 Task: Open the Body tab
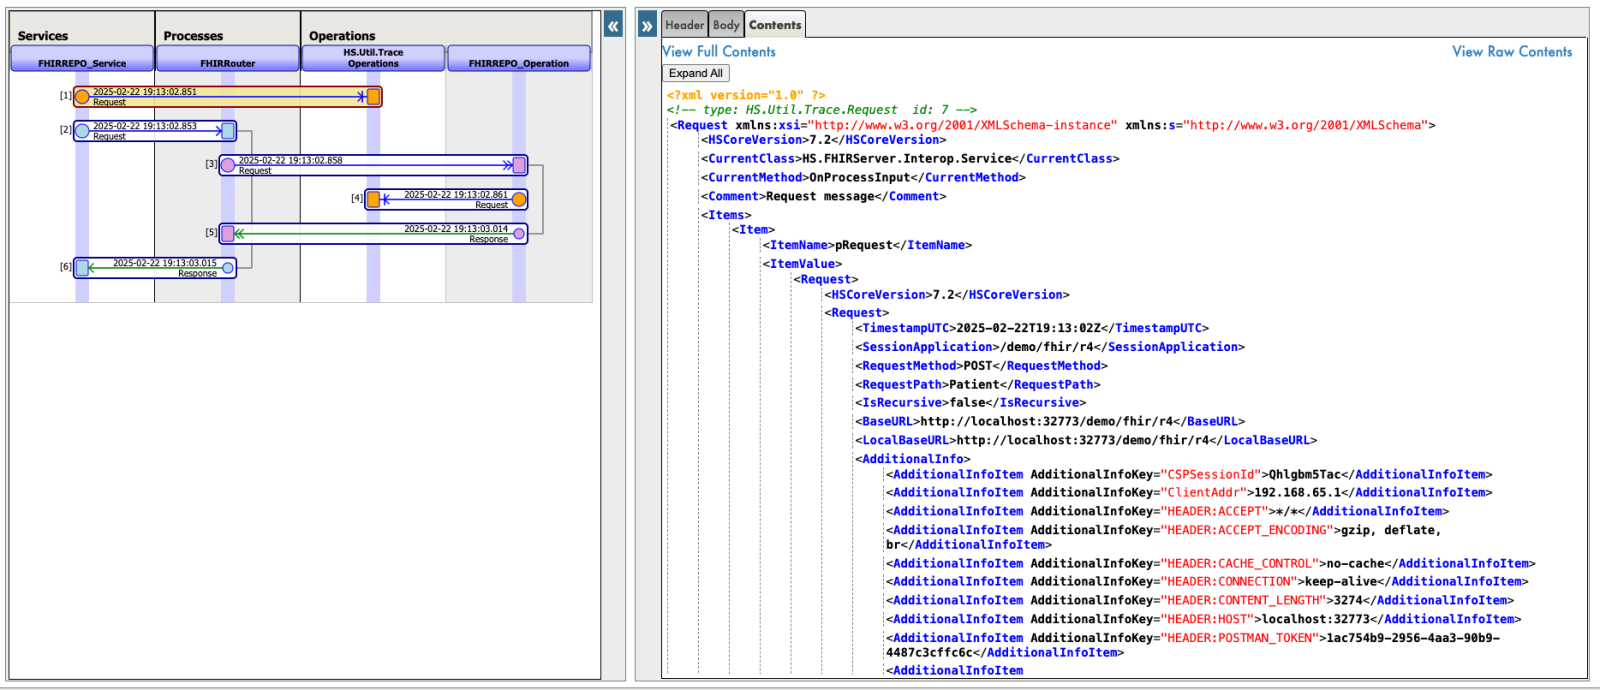point(726,25)
